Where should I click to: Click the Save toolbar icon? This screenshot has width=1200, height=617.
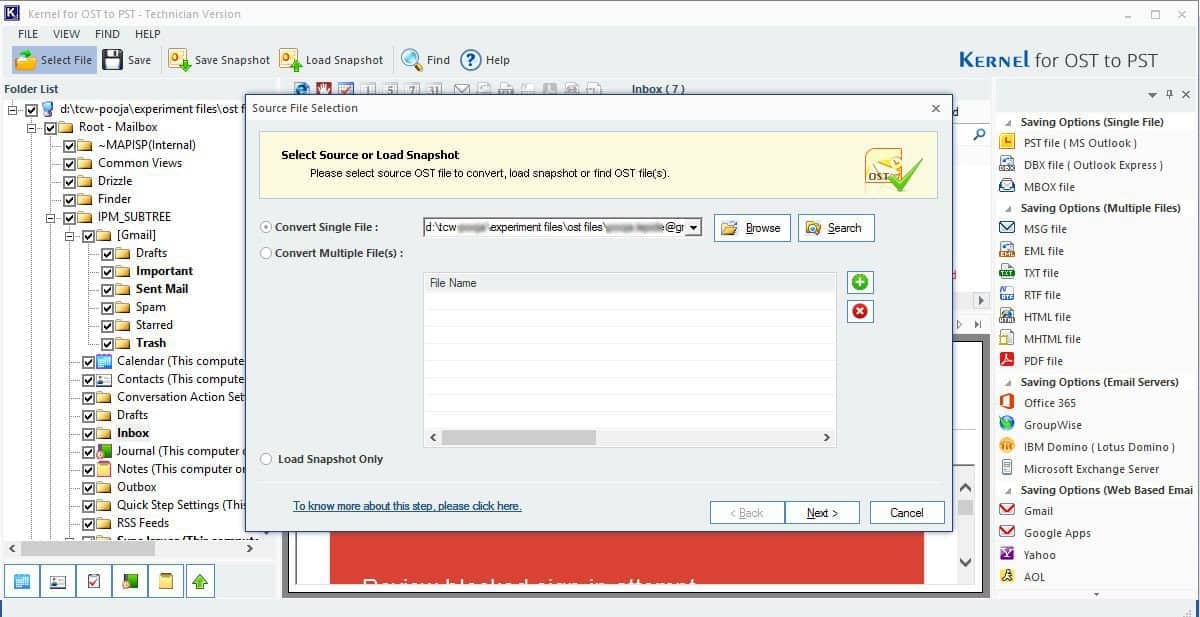pyautogui.click(x=127, y=60)
